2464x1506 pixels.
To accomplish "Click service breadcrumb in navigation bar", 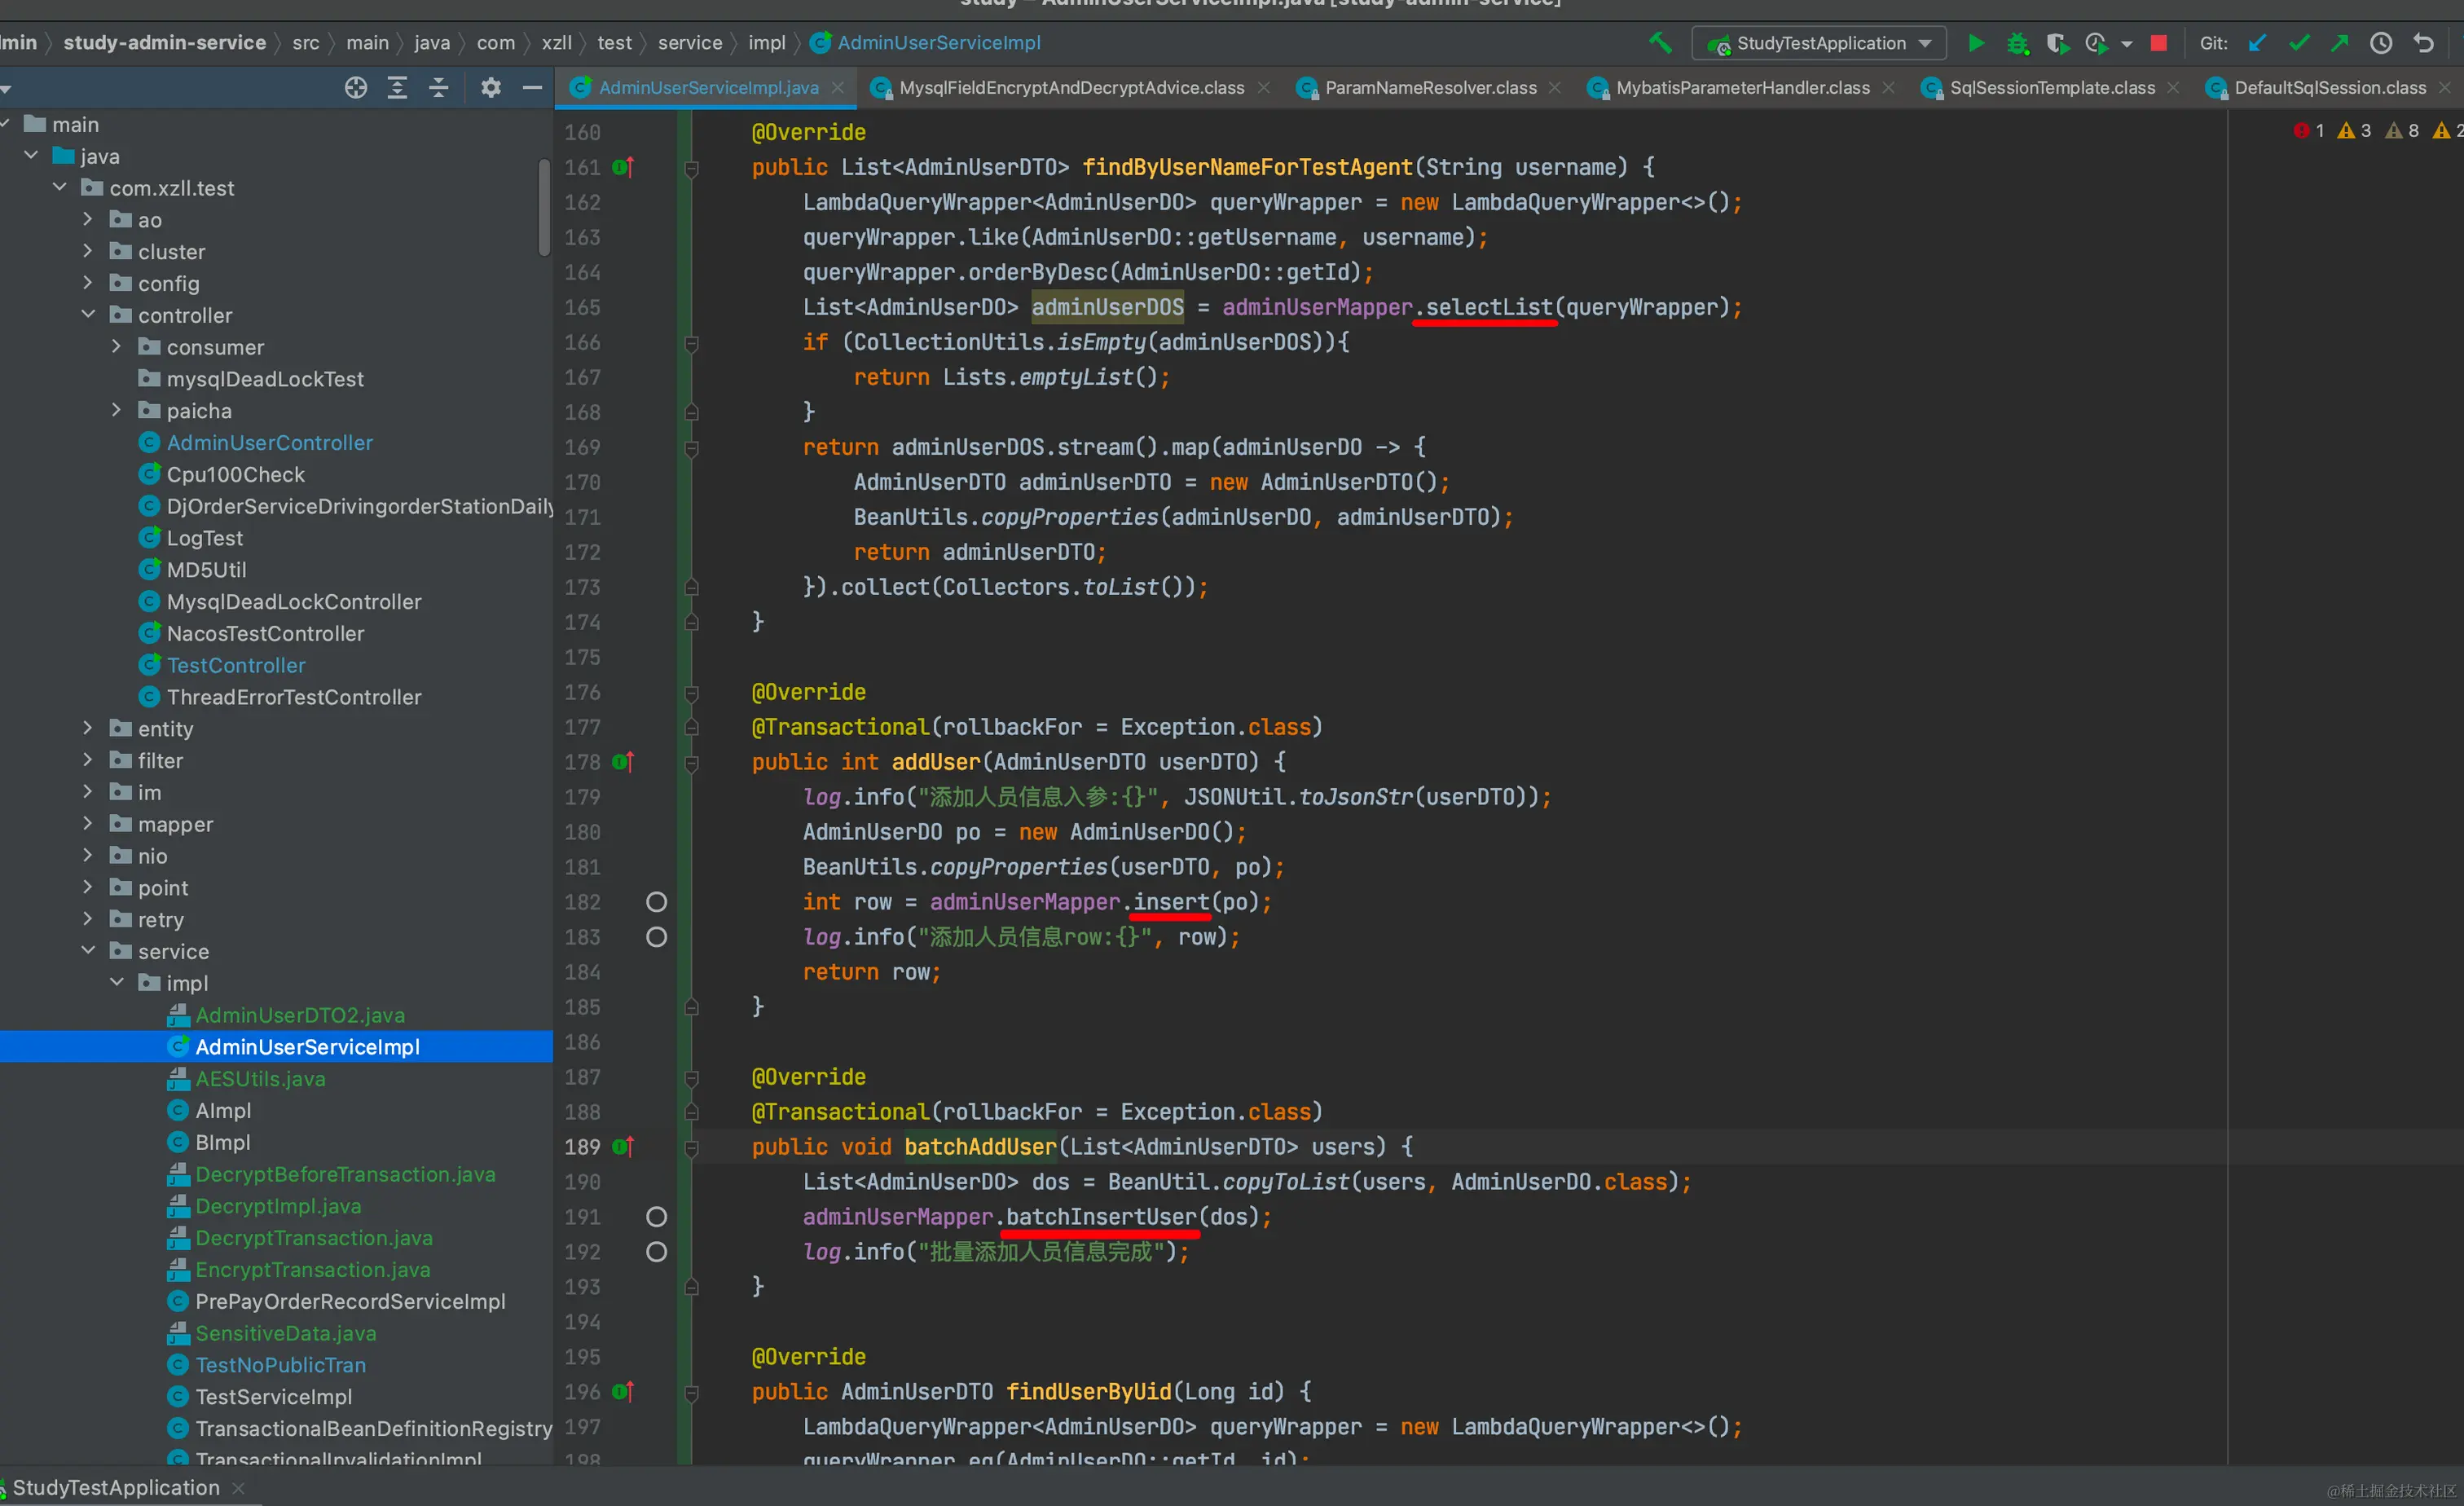I will click(x=690, y=43).
